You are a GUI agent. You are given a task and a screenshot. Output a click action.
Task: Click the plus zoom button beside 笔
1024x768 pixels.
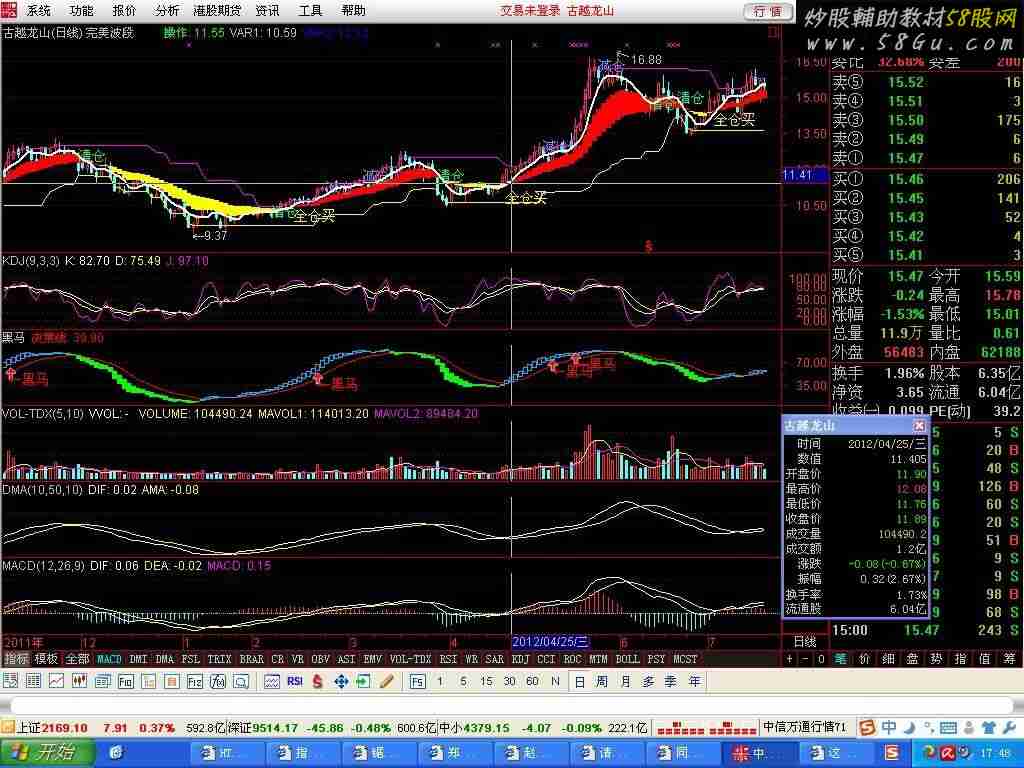[x=790, y=659]
